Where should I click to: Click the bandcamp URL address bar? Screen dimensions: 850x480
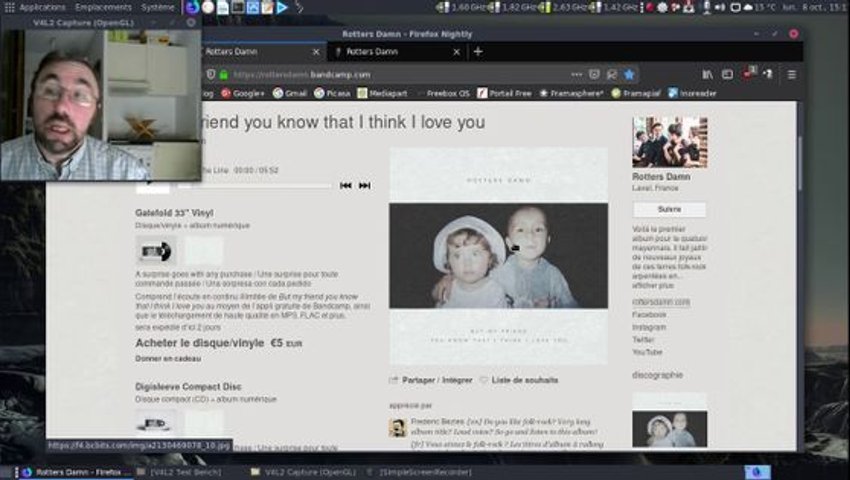pyautogui.click(x=398, y=74)
